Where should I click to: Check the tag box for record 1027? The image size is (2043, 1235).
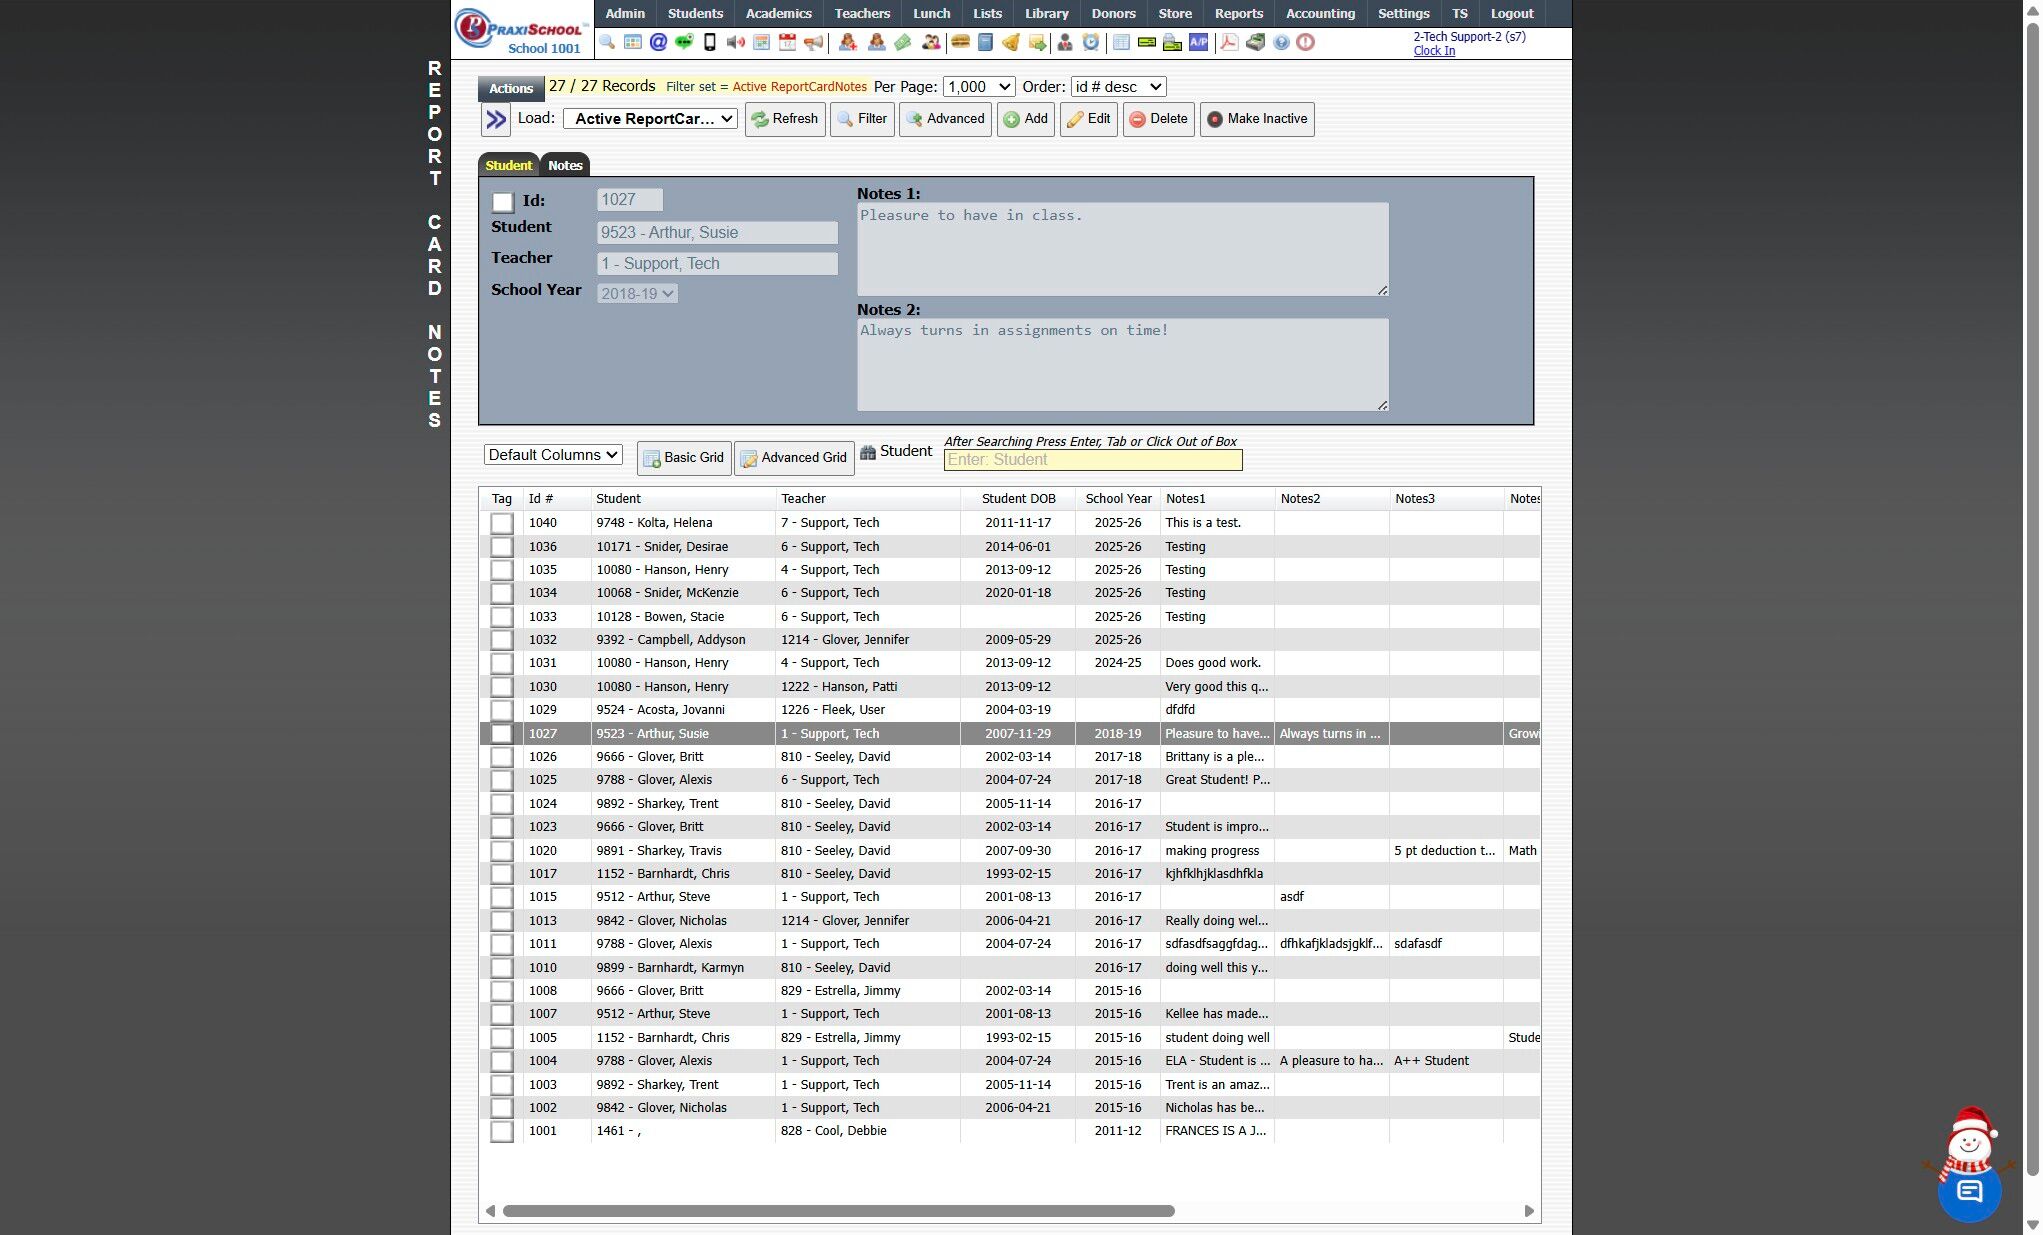[502, 734]
